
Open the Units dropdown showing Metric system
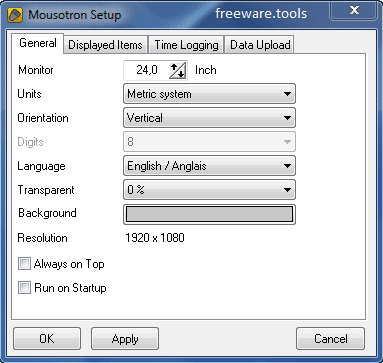click(209, 94)
